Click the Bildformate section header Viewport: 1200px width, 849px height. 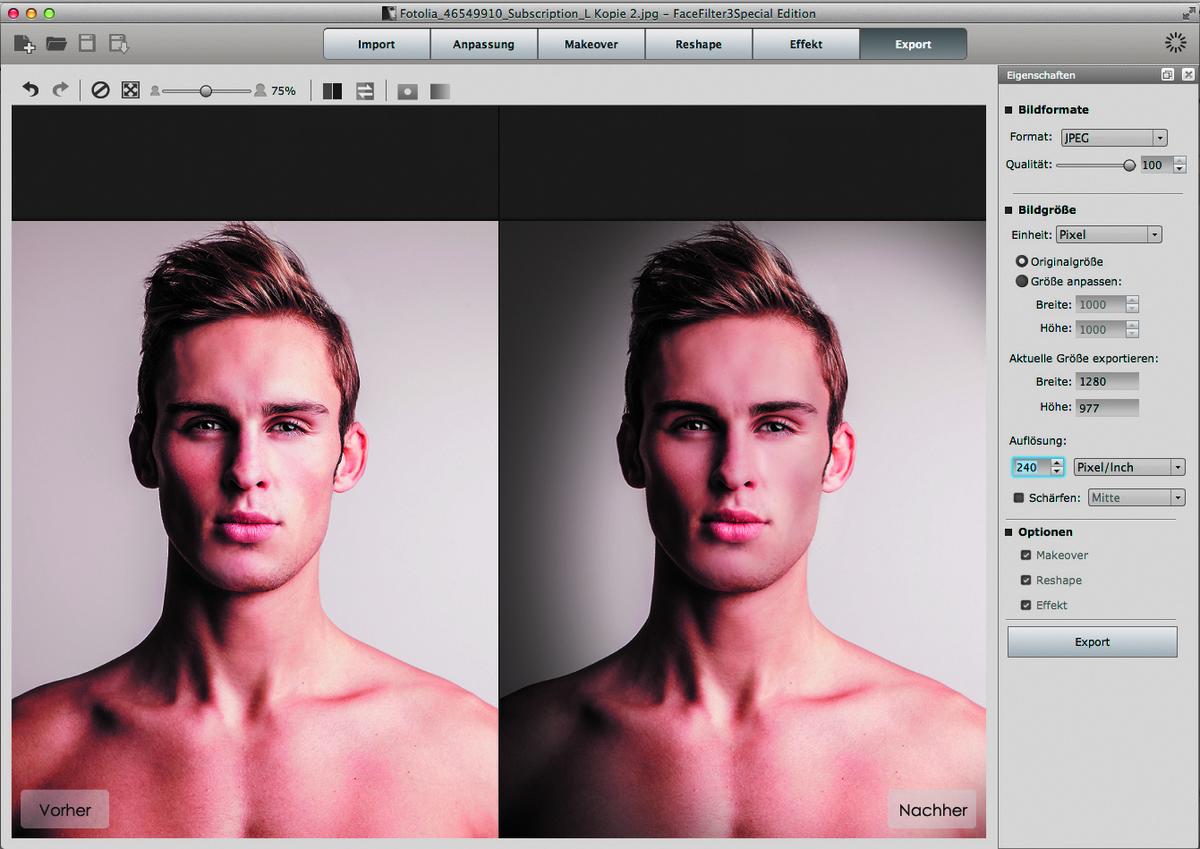point(1053,110)
